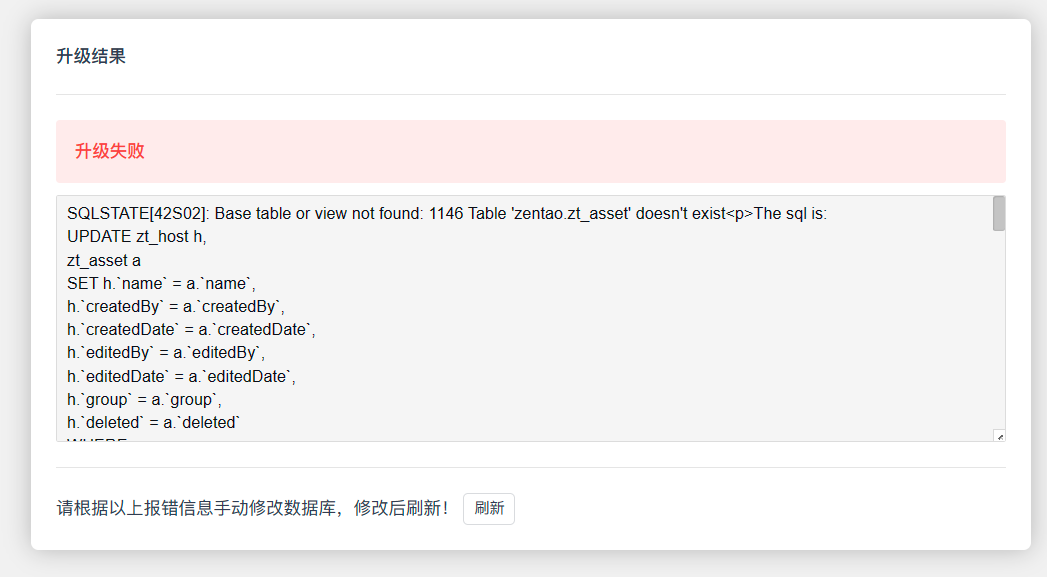1047x577 pixels.
Task: Click the textarea resize handle corner
Action: point(998,435)
